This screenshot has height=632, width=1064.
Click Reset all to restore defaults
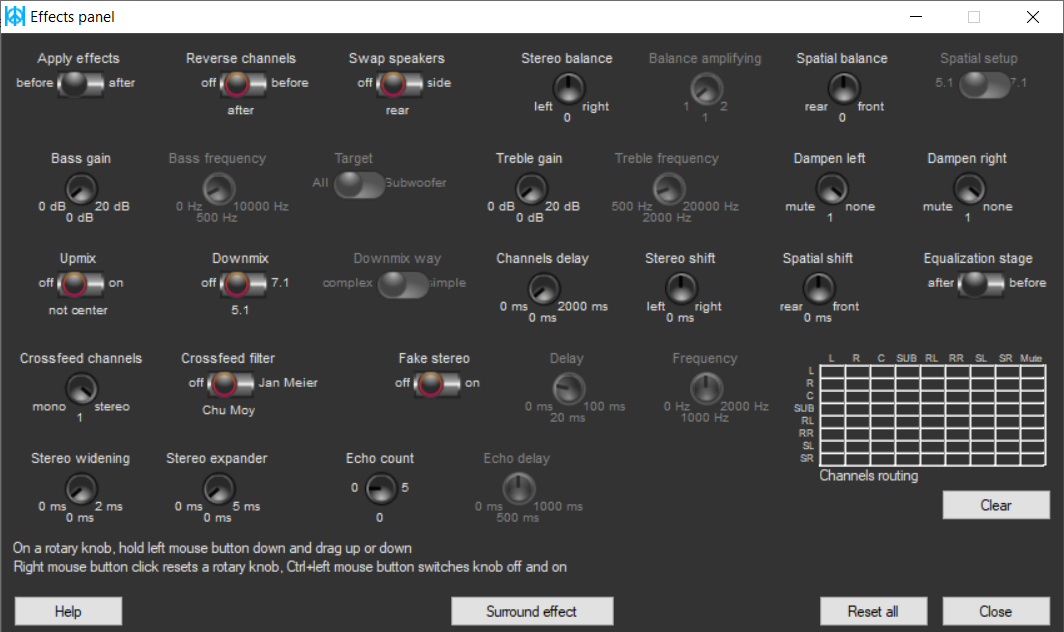873,610
